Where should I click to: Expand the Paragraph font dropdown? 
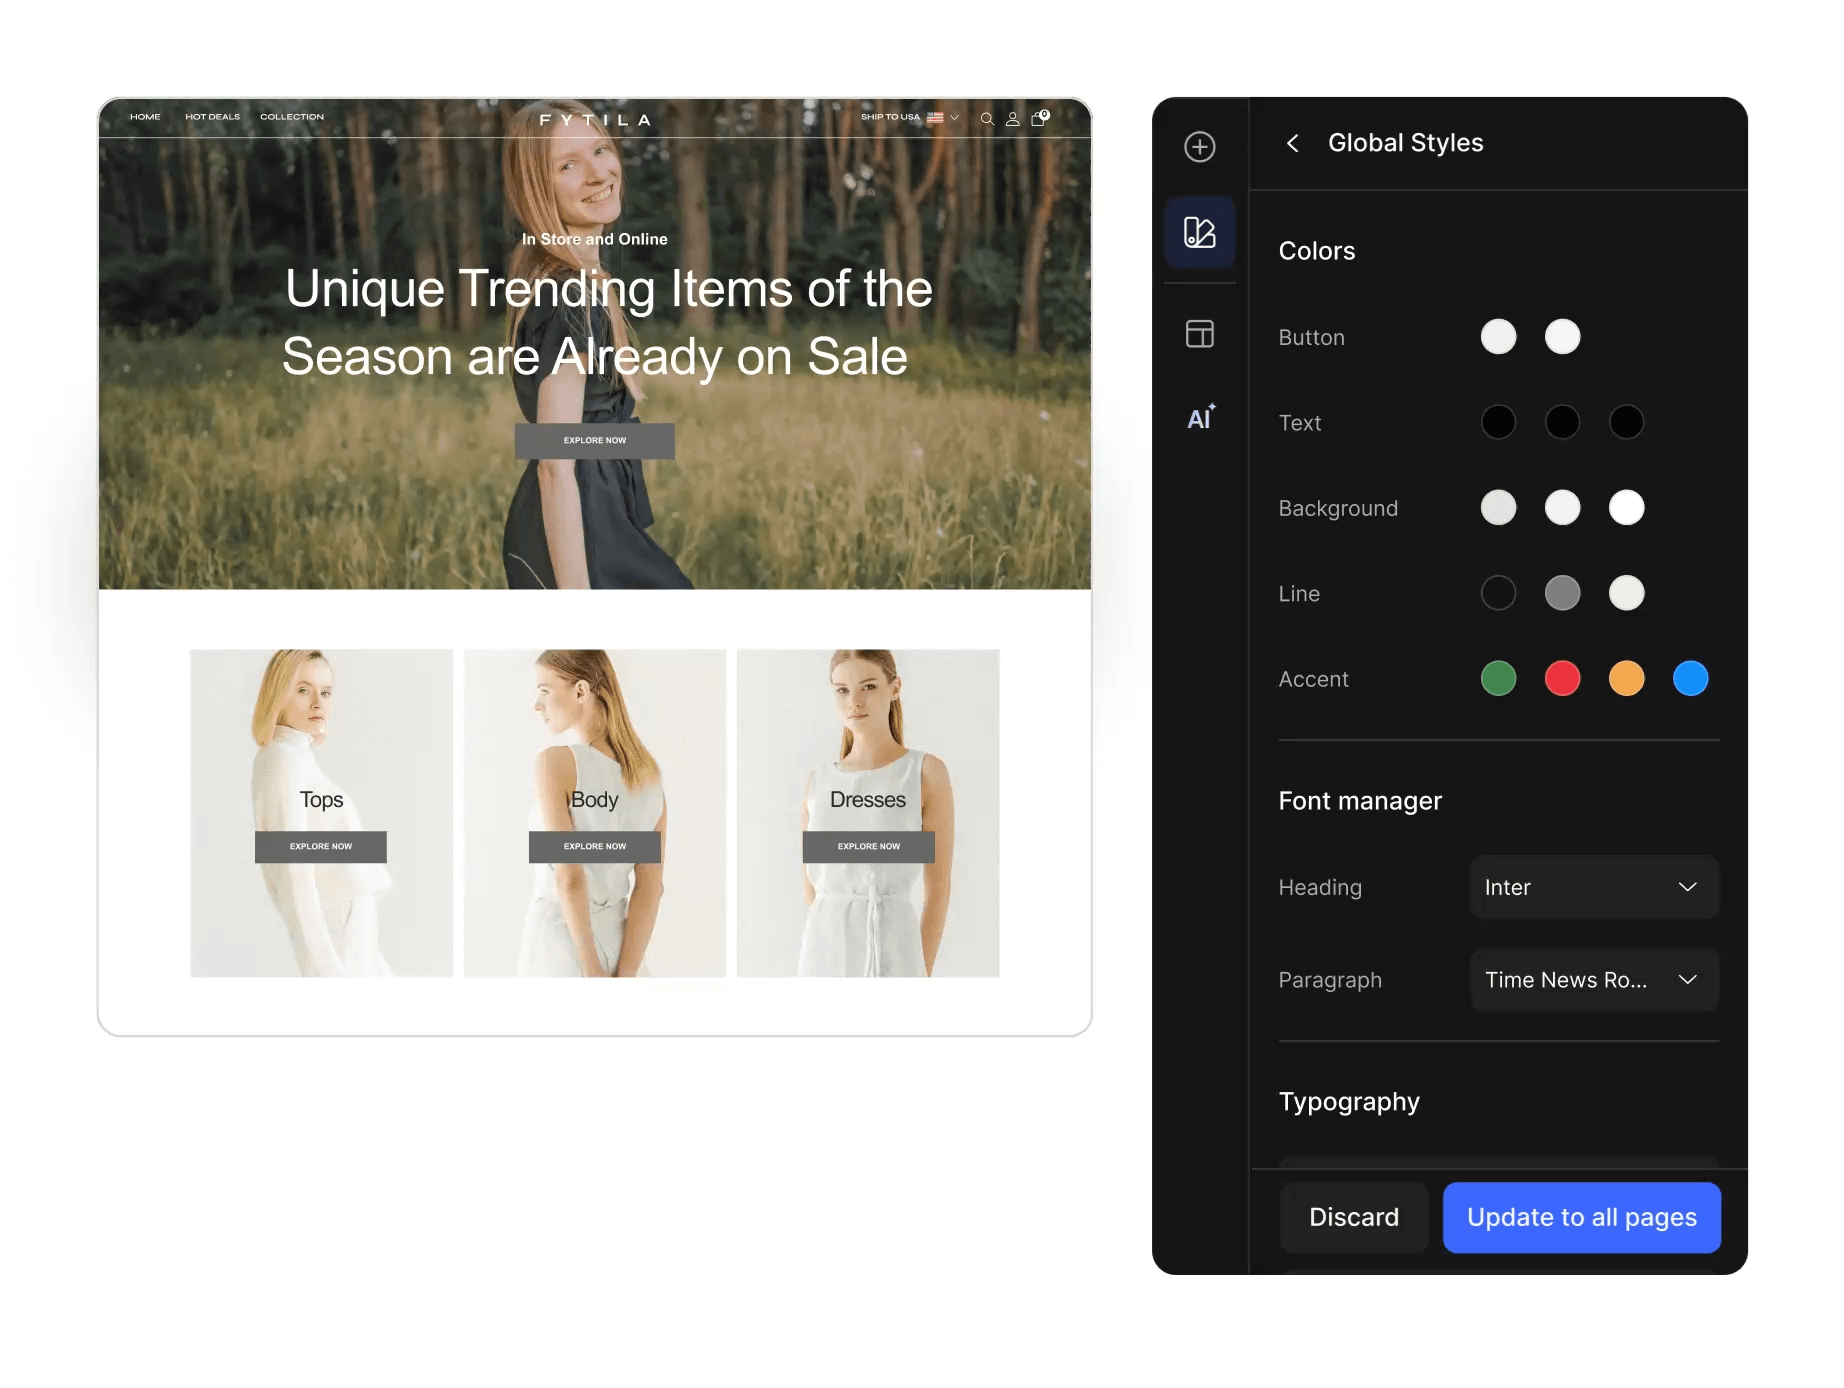tap(1593, 980)
